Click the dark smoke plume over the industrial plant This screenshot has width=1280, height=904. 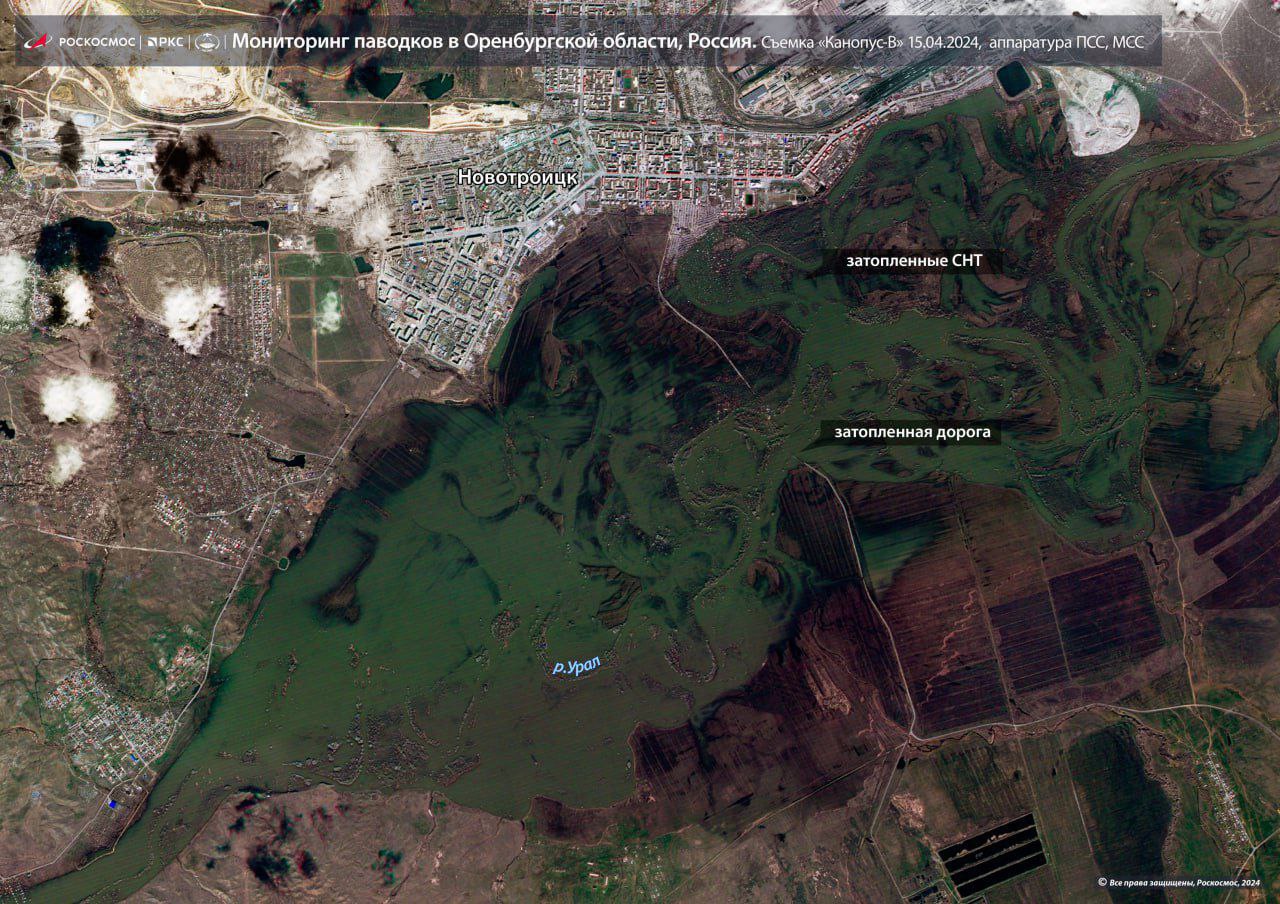[x=185, y=162]
